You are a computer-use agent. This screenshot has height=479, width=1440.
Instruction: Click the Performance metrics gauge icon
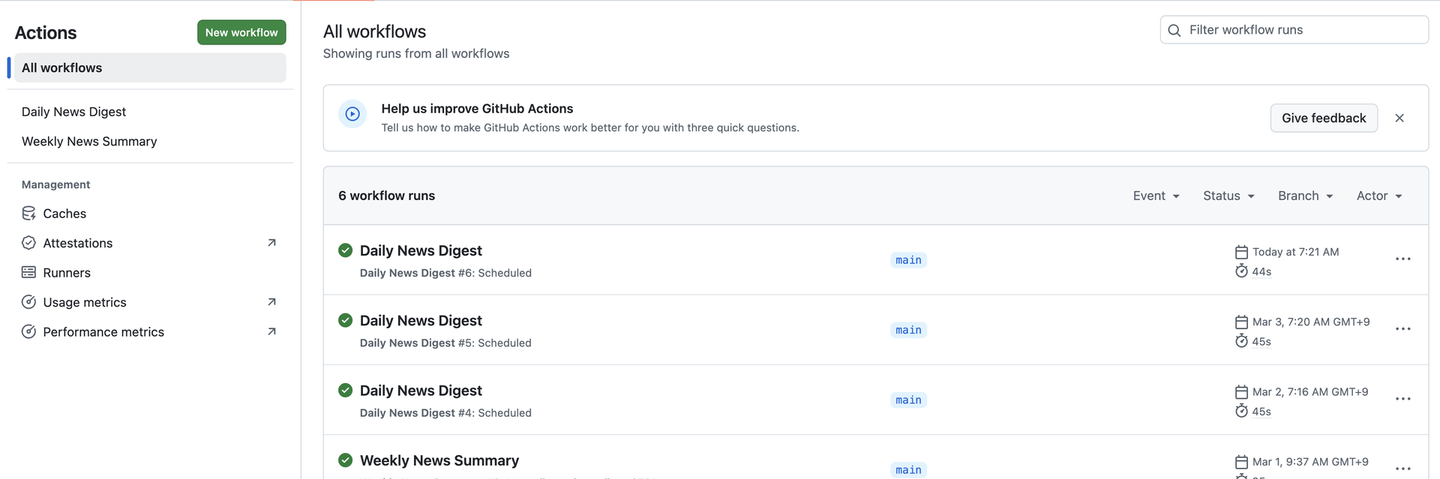coord(29,332)
